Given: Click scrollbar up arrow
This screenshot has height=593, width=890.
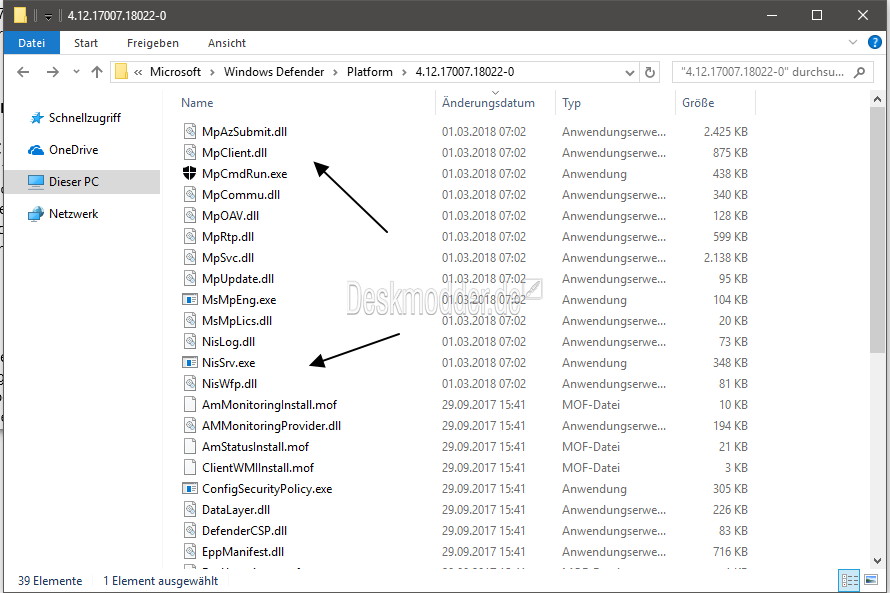Looking at the screenshot, I should coord(877,99).
